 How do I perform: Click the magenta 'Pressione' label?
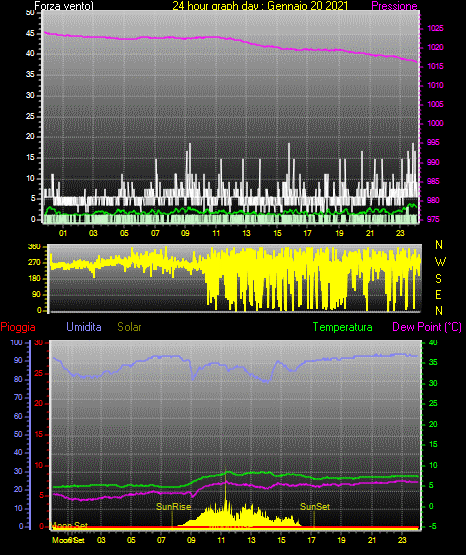coord(394,6)
